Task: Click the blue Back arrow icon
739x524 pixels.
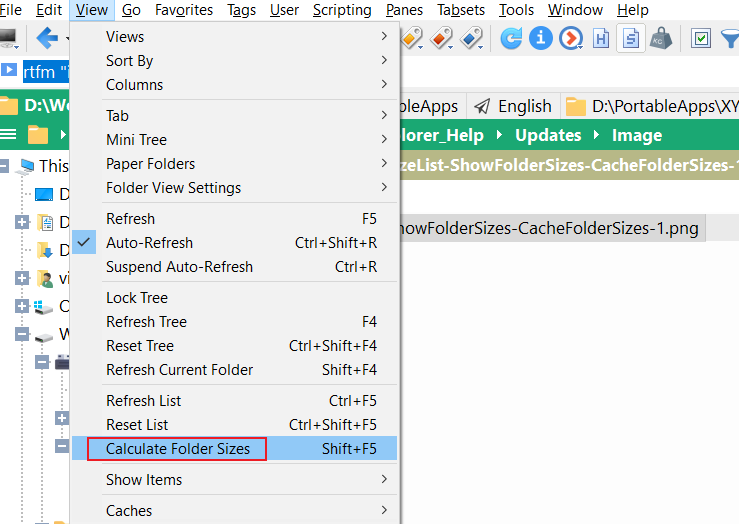Action: (47, 39)
